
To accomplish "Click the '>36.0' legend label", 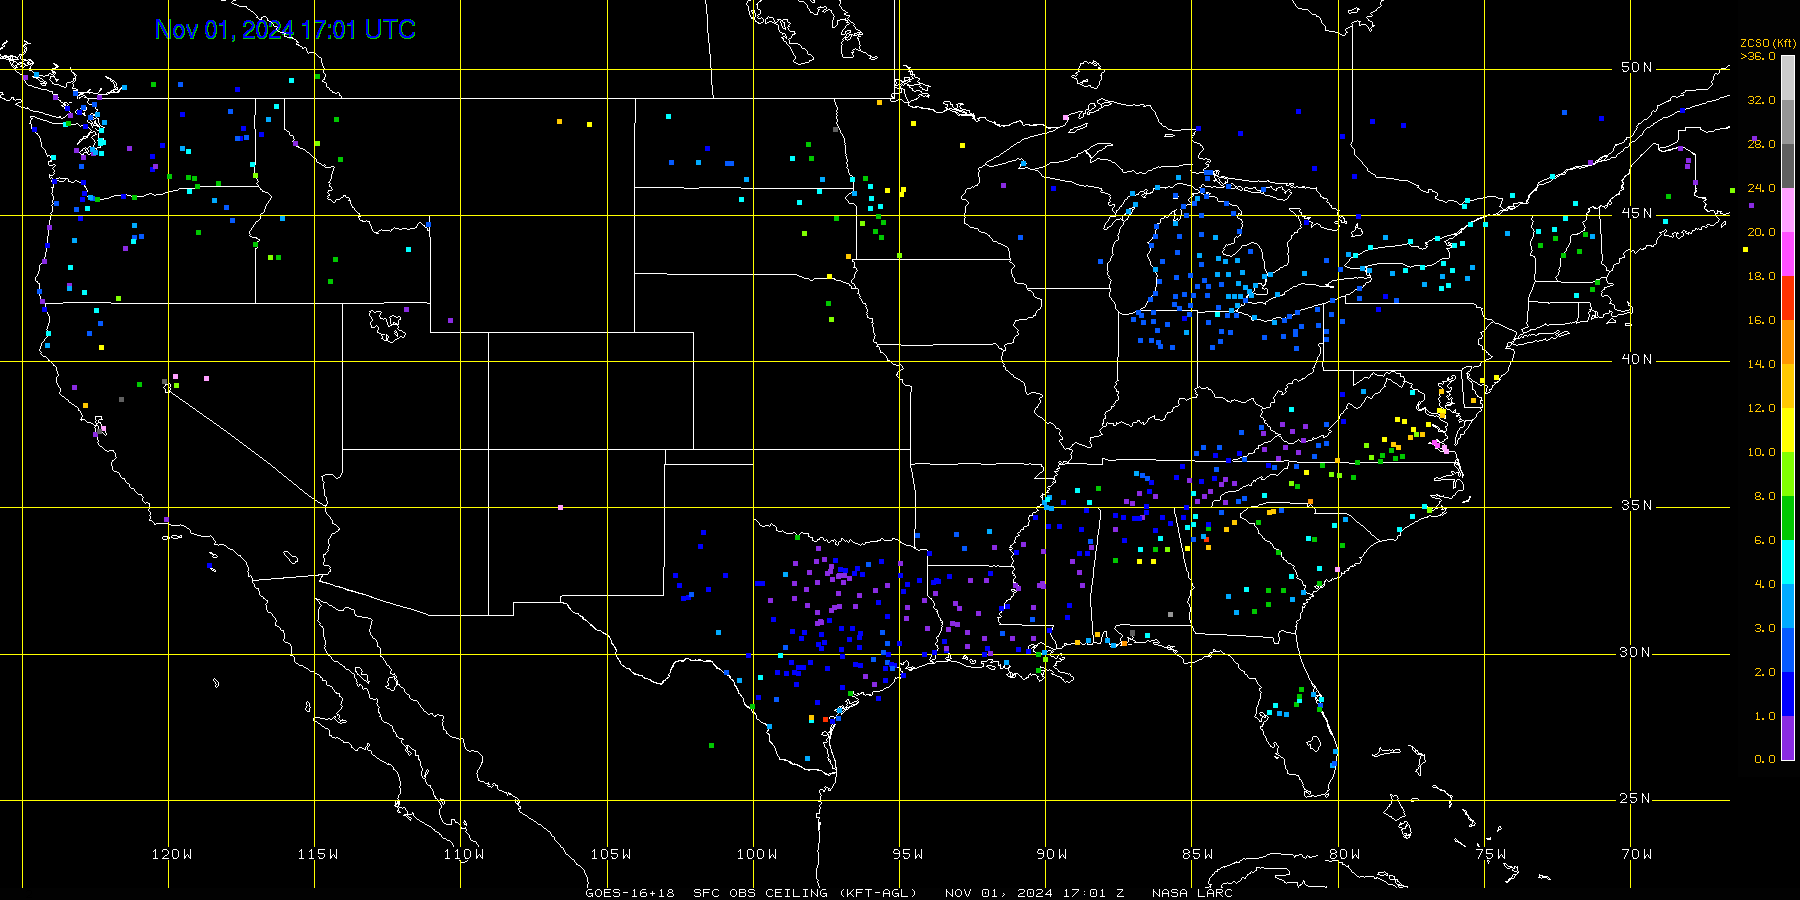I will coord(1758,56).
